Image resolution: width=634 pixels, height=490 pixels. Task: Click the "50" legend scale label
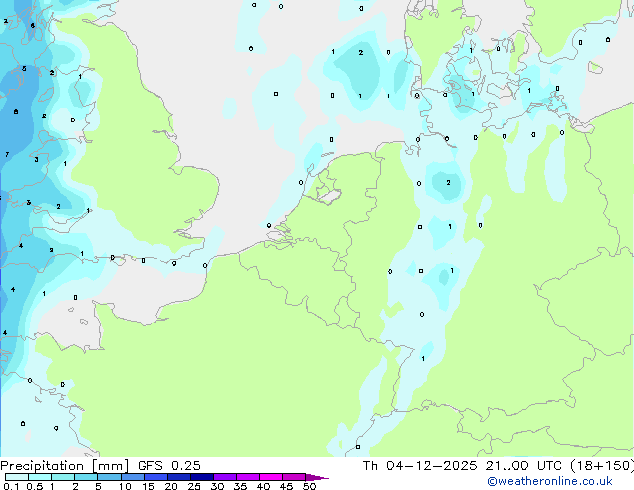pyautogui.click(x=309, y=486)
